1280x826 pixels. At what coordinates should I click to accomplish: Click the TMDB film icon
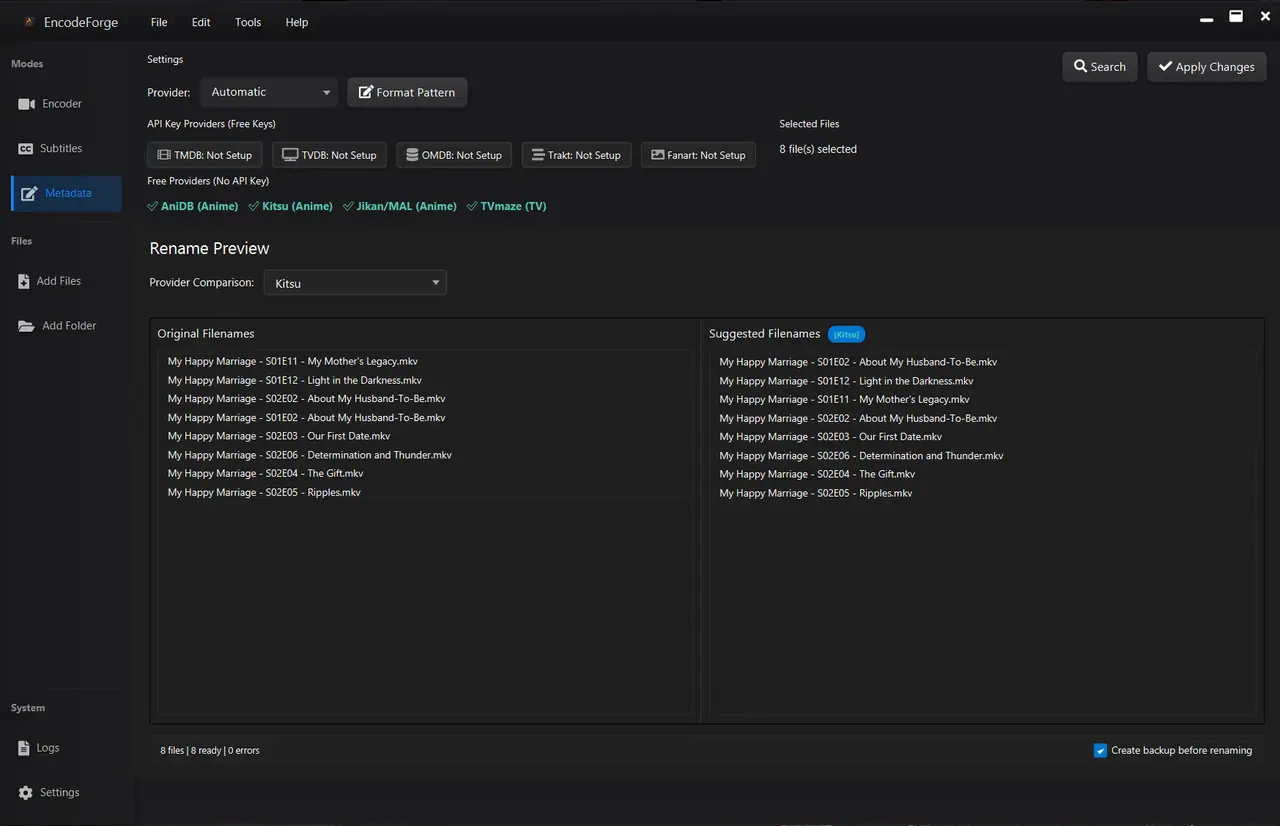click(x=164, y=155)
